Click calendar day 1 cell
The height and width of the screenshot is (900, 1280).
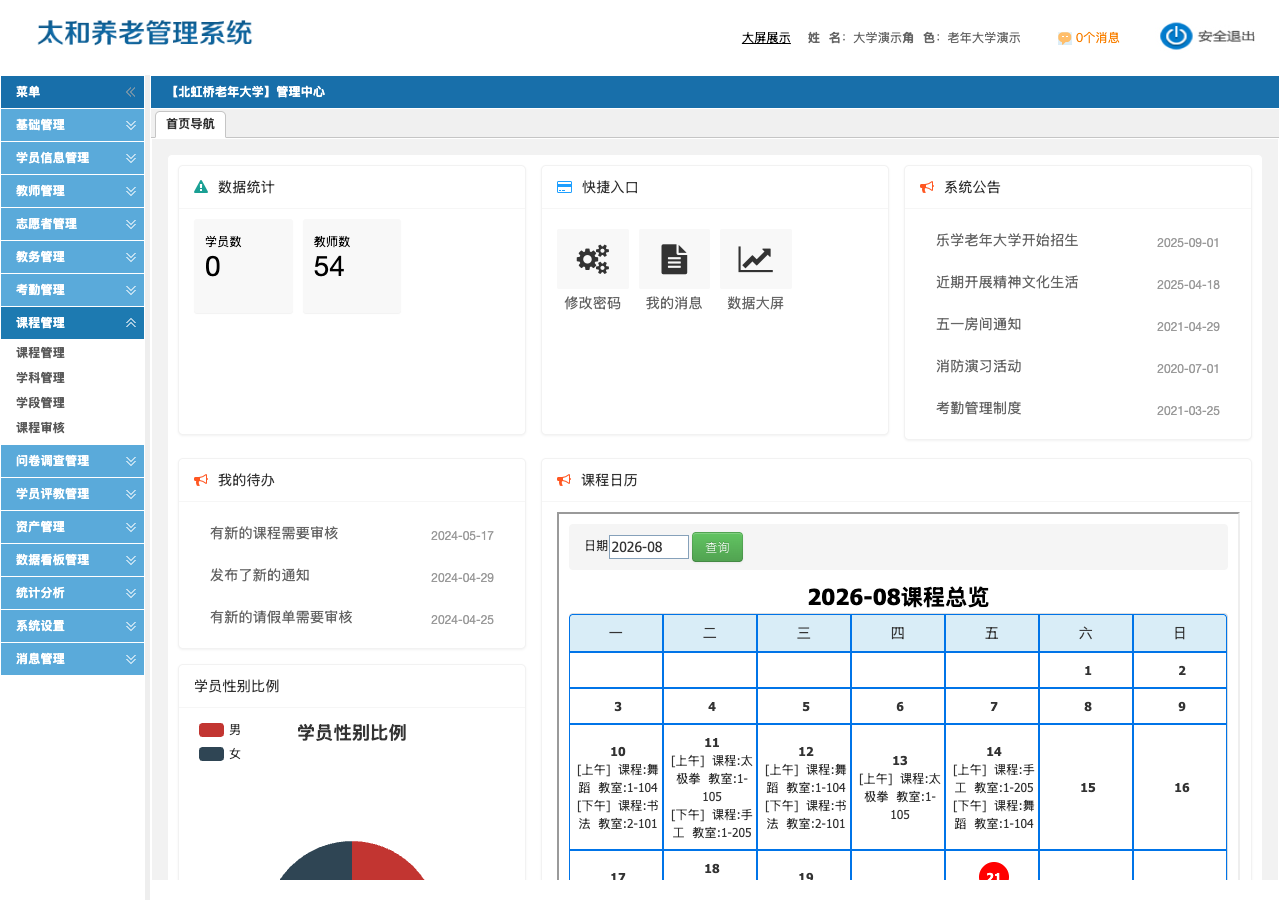coord(1086,670)
